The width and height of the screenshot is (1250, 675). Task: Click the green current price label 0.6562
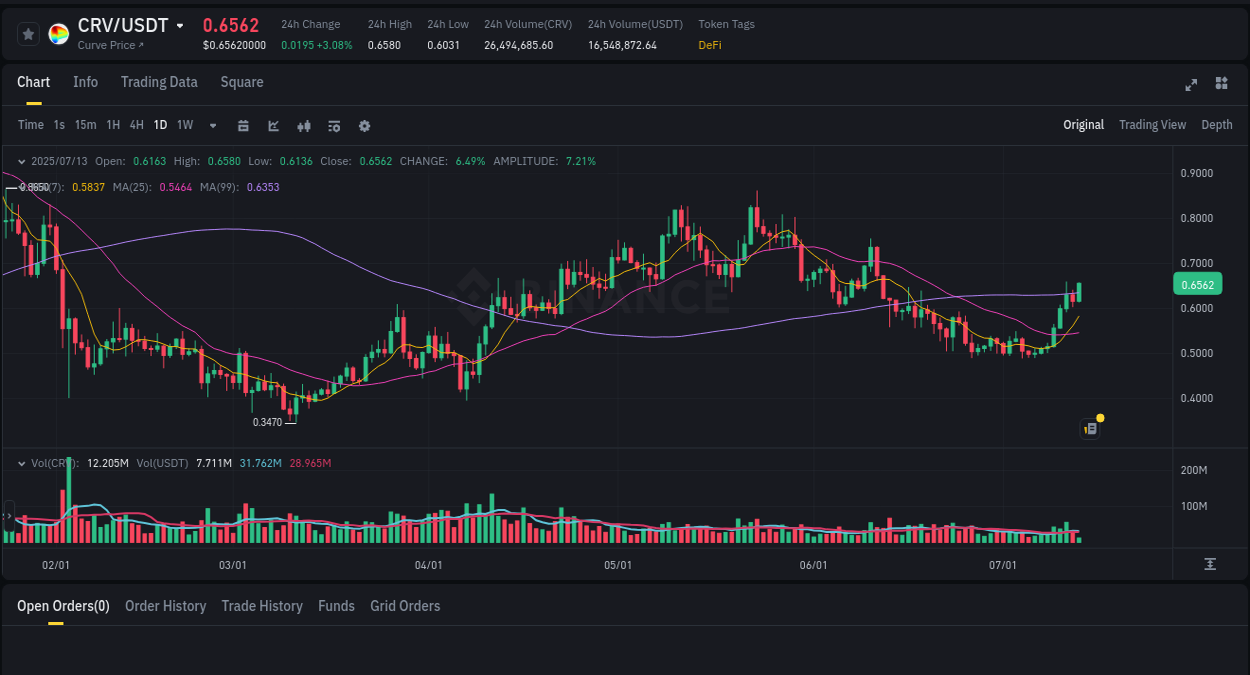click(x=1197, y=284)
